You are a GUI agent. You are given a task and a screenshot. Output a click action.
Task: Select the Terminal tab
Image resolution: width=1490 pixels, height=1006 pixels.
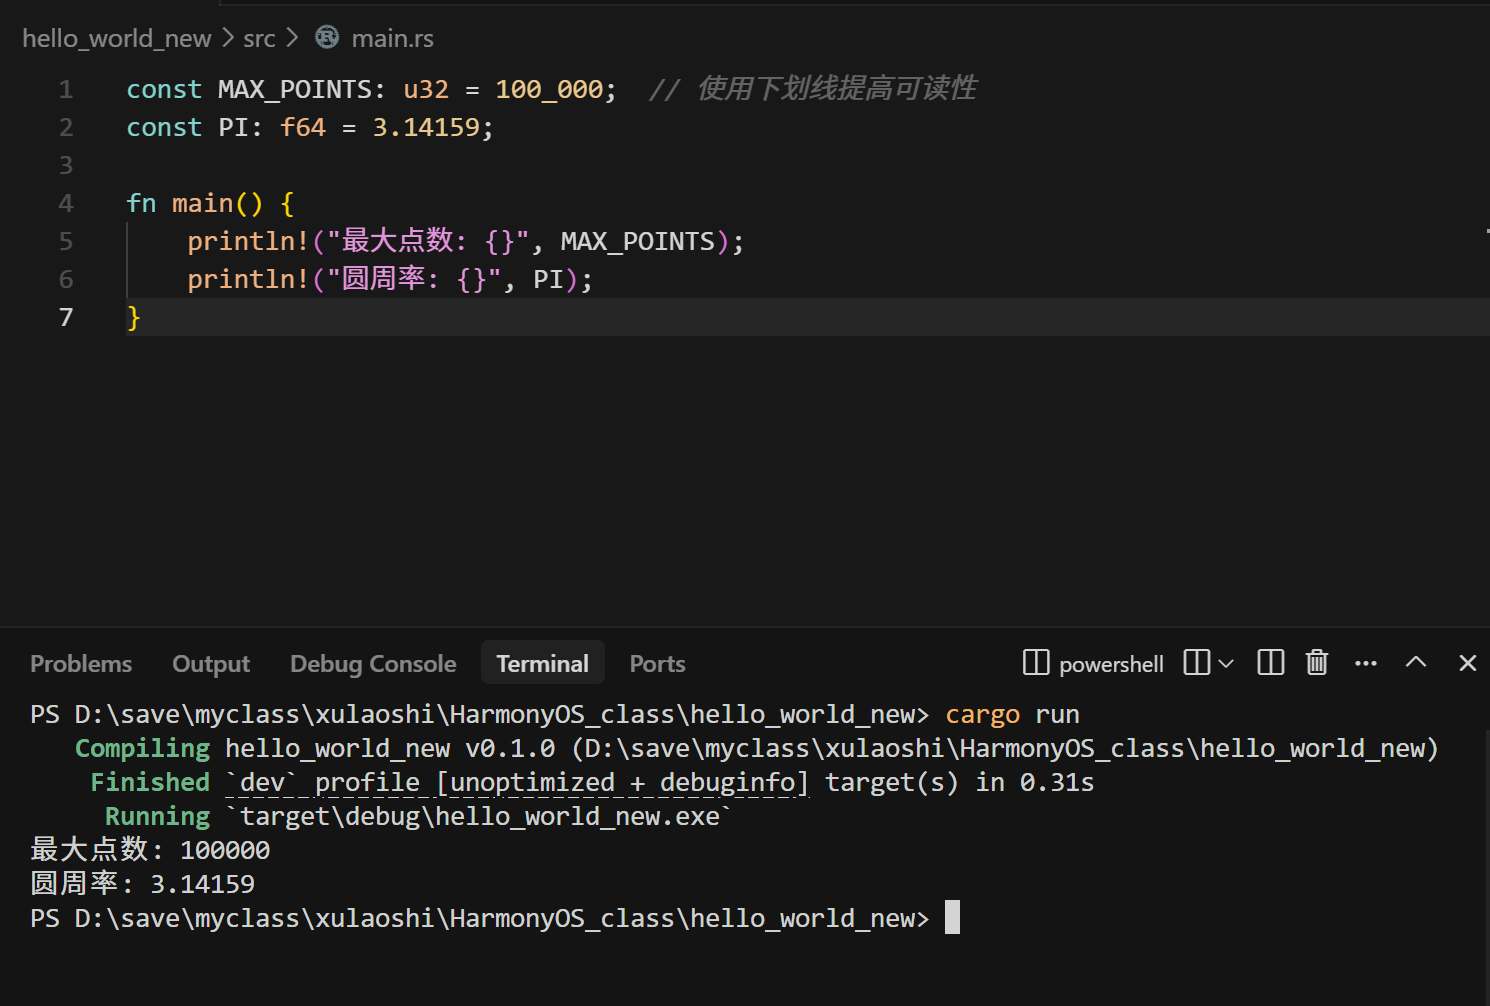(x=543, y=663)
